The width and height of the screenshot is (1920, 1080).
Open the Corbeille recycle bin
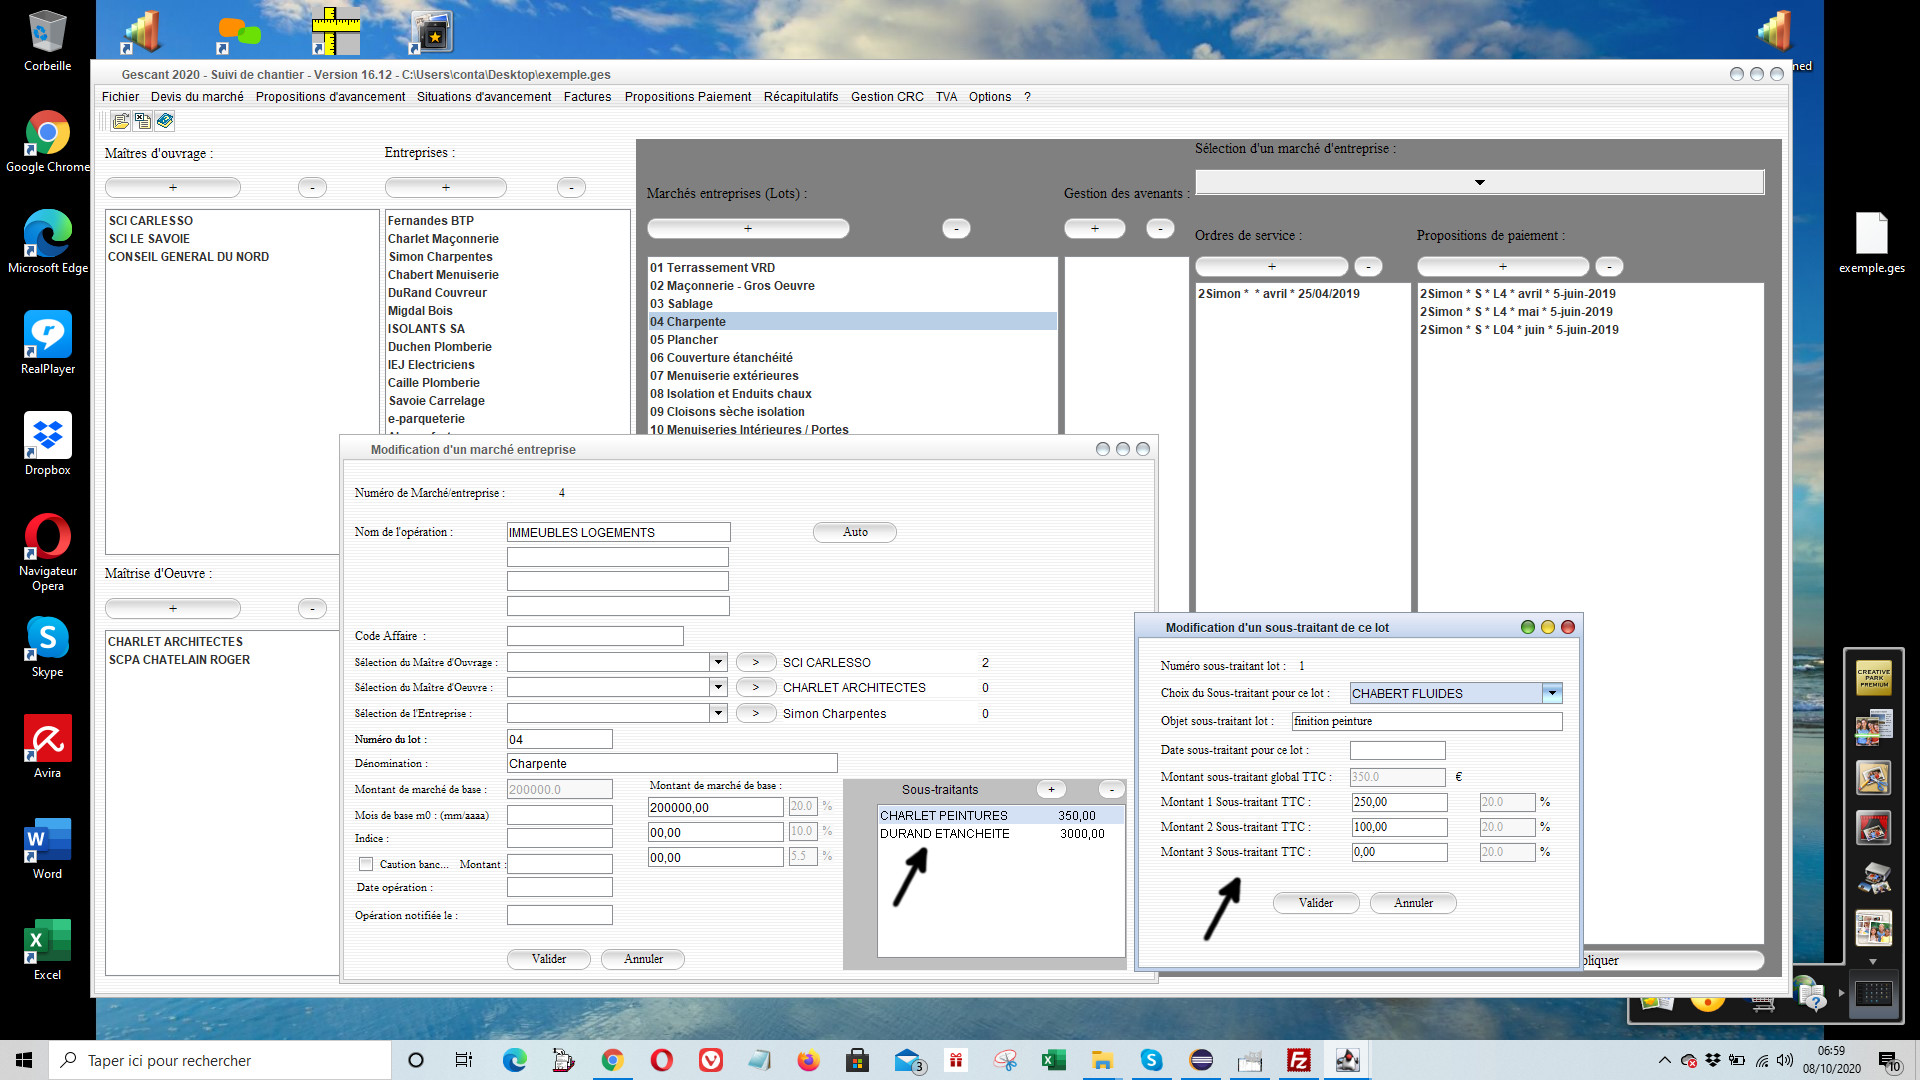pos(47,41)
